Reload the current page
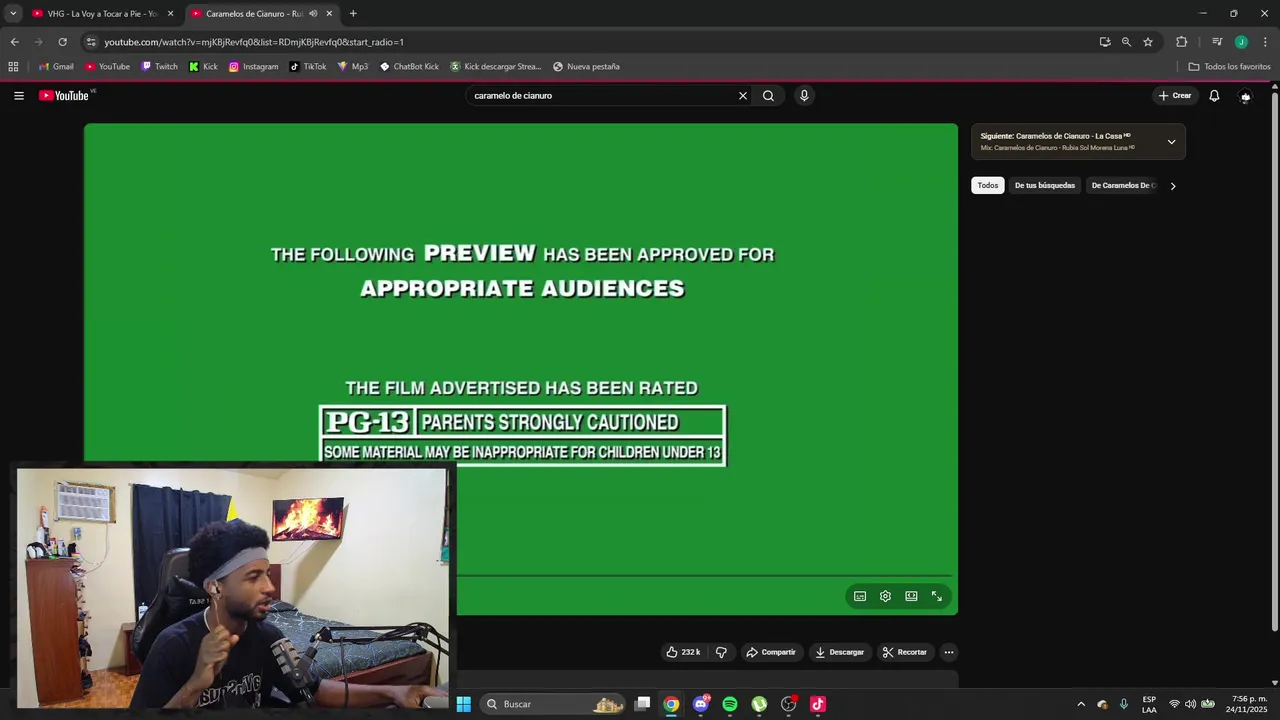1280x720 pixels. 62,42
